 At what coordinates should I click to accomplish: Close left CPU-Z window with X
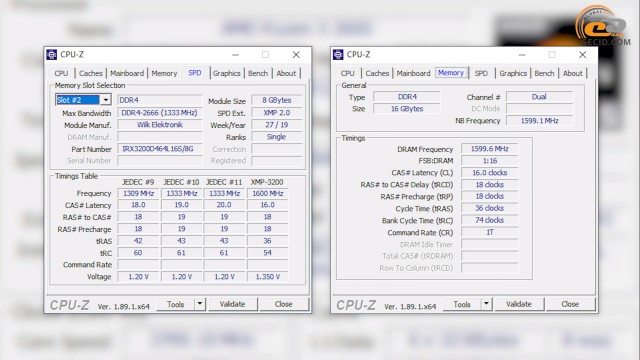coord(296,54)
